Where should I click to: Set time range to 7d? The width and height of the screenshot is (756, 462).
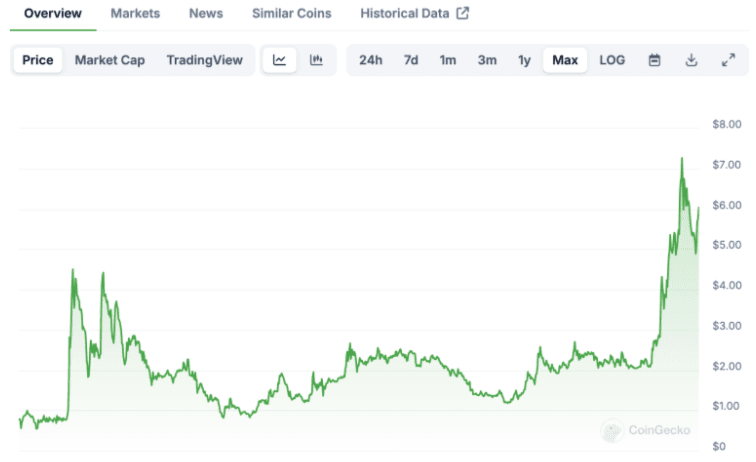411,60
